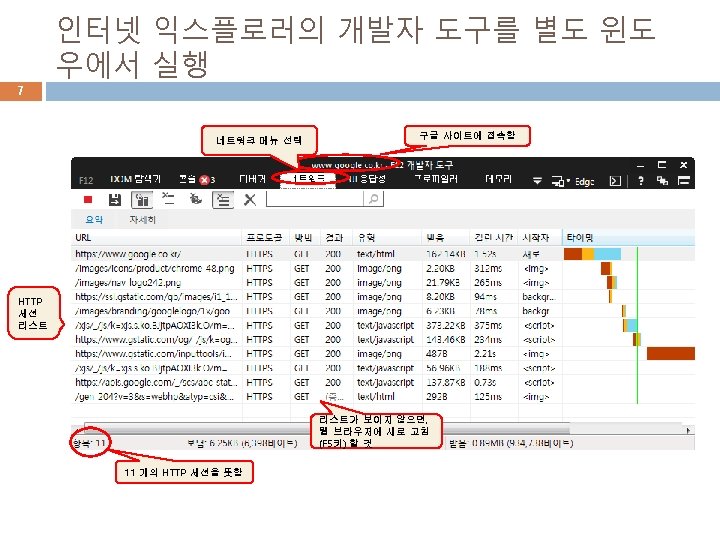Screen dimensions: 720x540
Task: Select chrome-48.png request row
Action: point(383,268)
